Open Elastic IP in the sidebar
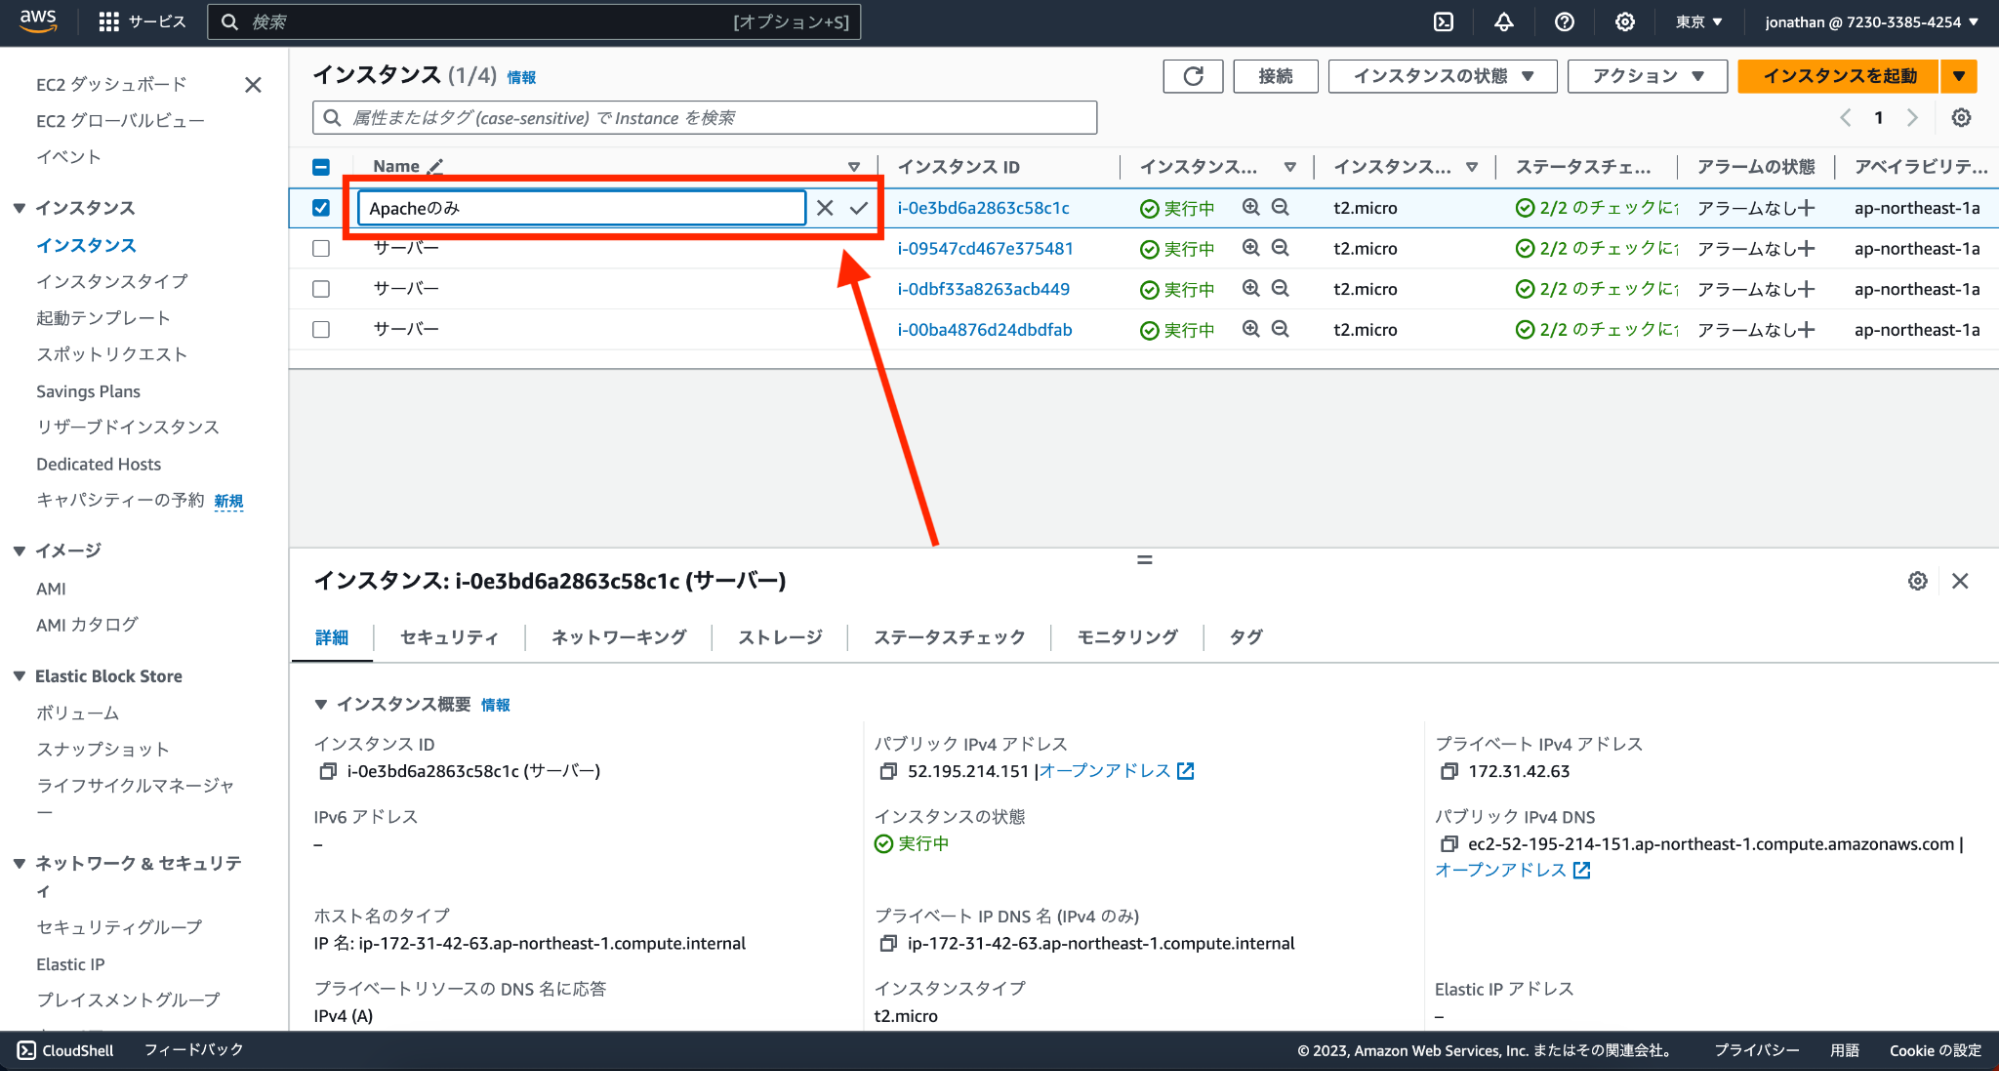This screenshot has height=1071, width=1999. click(x=70, y=964)
